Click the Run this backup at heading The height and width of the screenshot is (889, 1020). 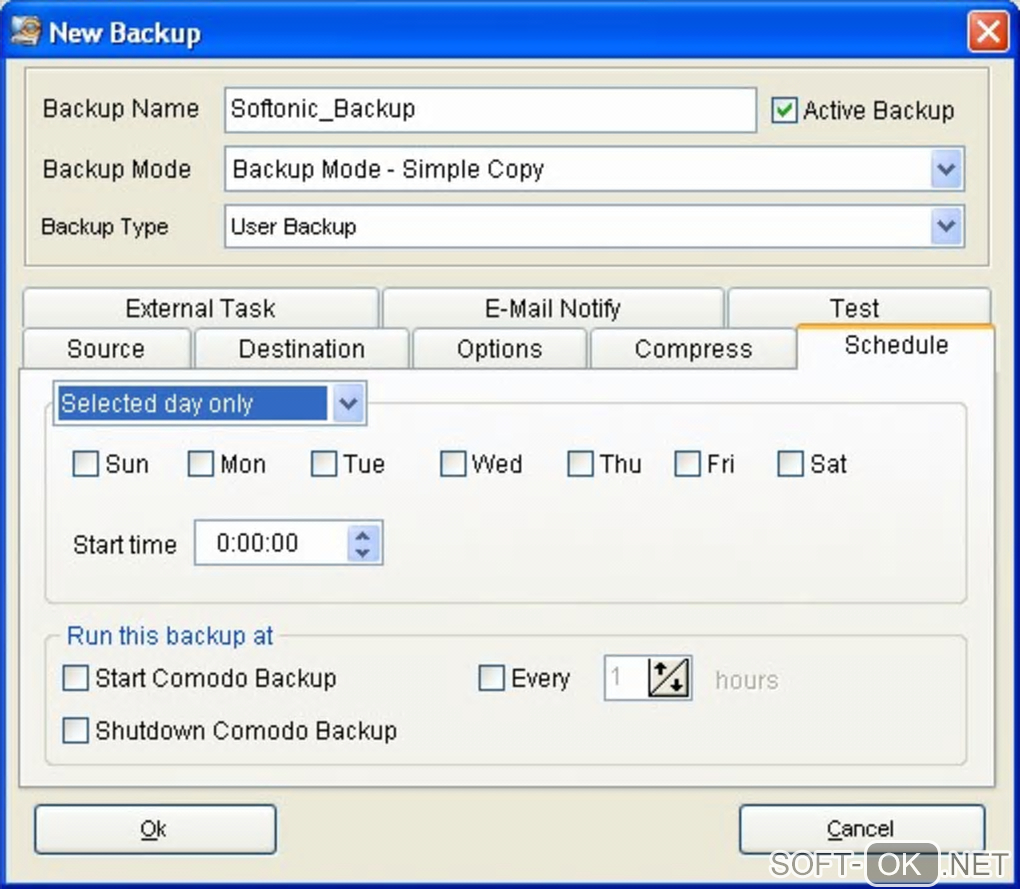[170, 635]
